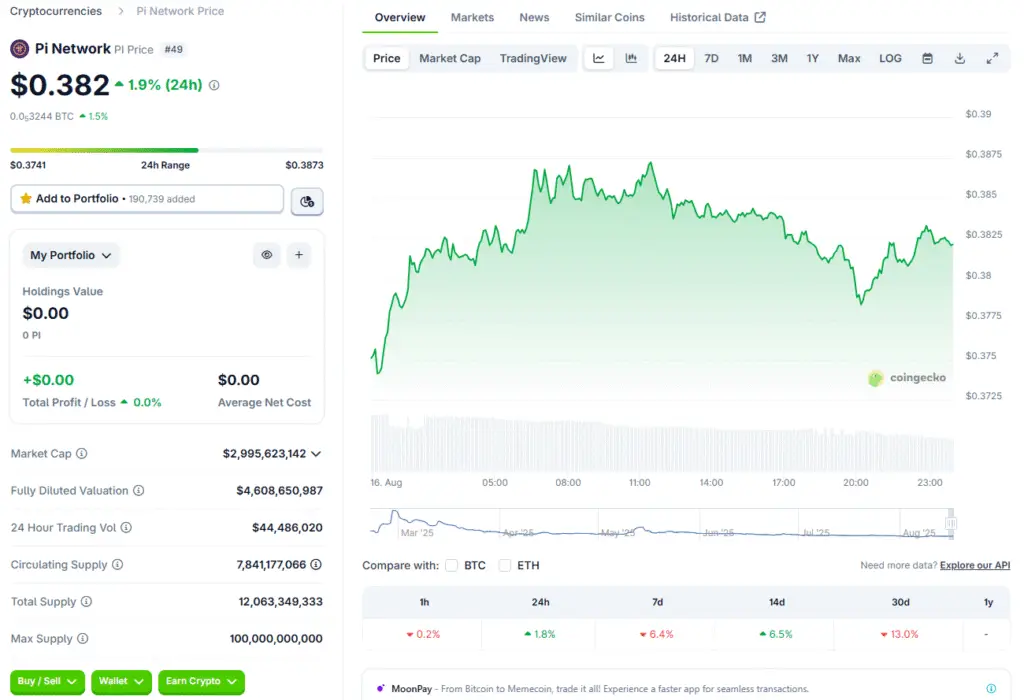
Task: Select the 24H time range
Action: [x=675, y=58]
